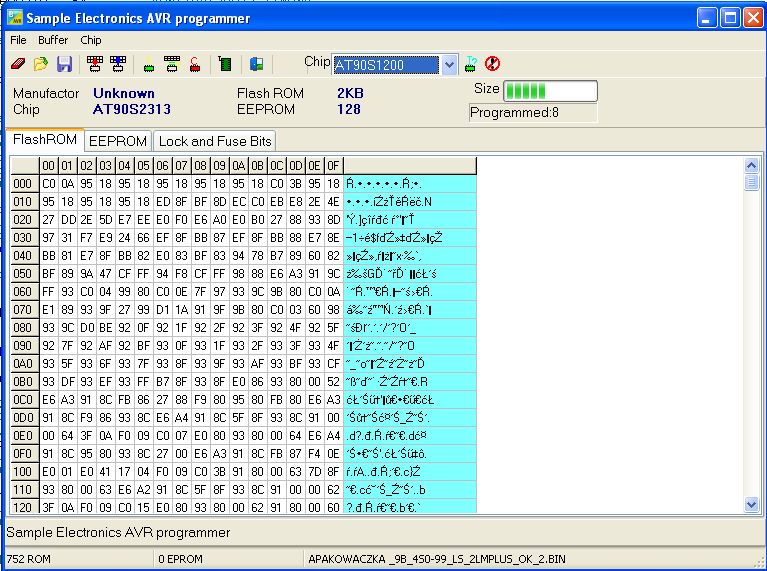Click the green chip icon beside chip dropdown
767x571 pixels.
point(471,64)
